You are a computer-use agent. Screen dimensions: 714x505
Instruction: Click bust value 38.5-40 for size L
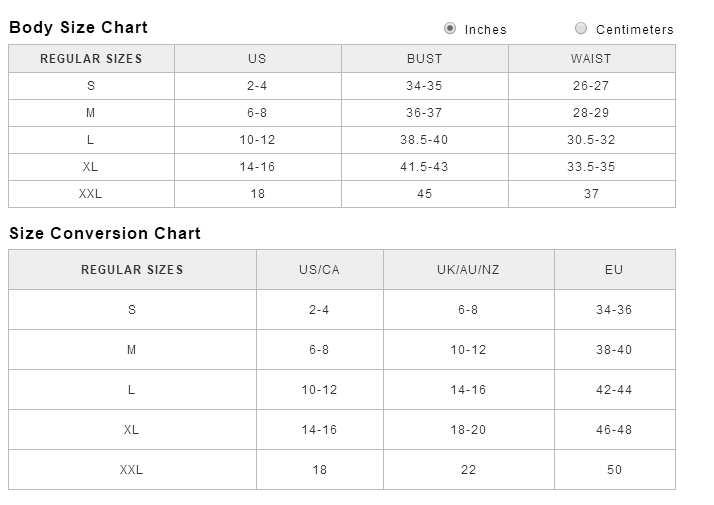coord(424,140)
